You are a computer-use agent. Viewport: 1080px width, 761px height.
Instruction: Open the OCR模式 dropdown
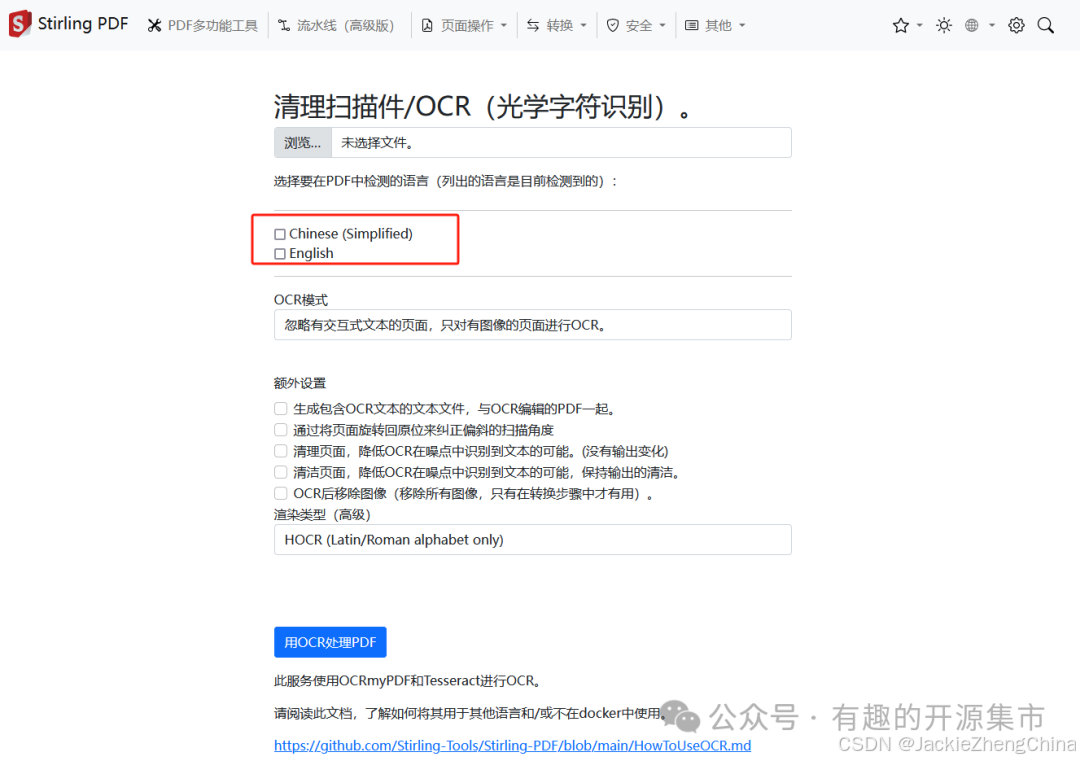click(532, 324)
